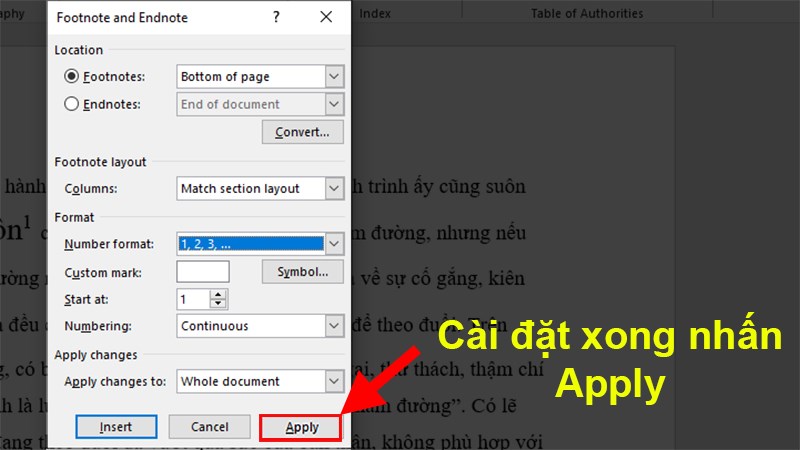Select the Footnotes radio button
Screen dimensions: 800x450
[71, 77]
